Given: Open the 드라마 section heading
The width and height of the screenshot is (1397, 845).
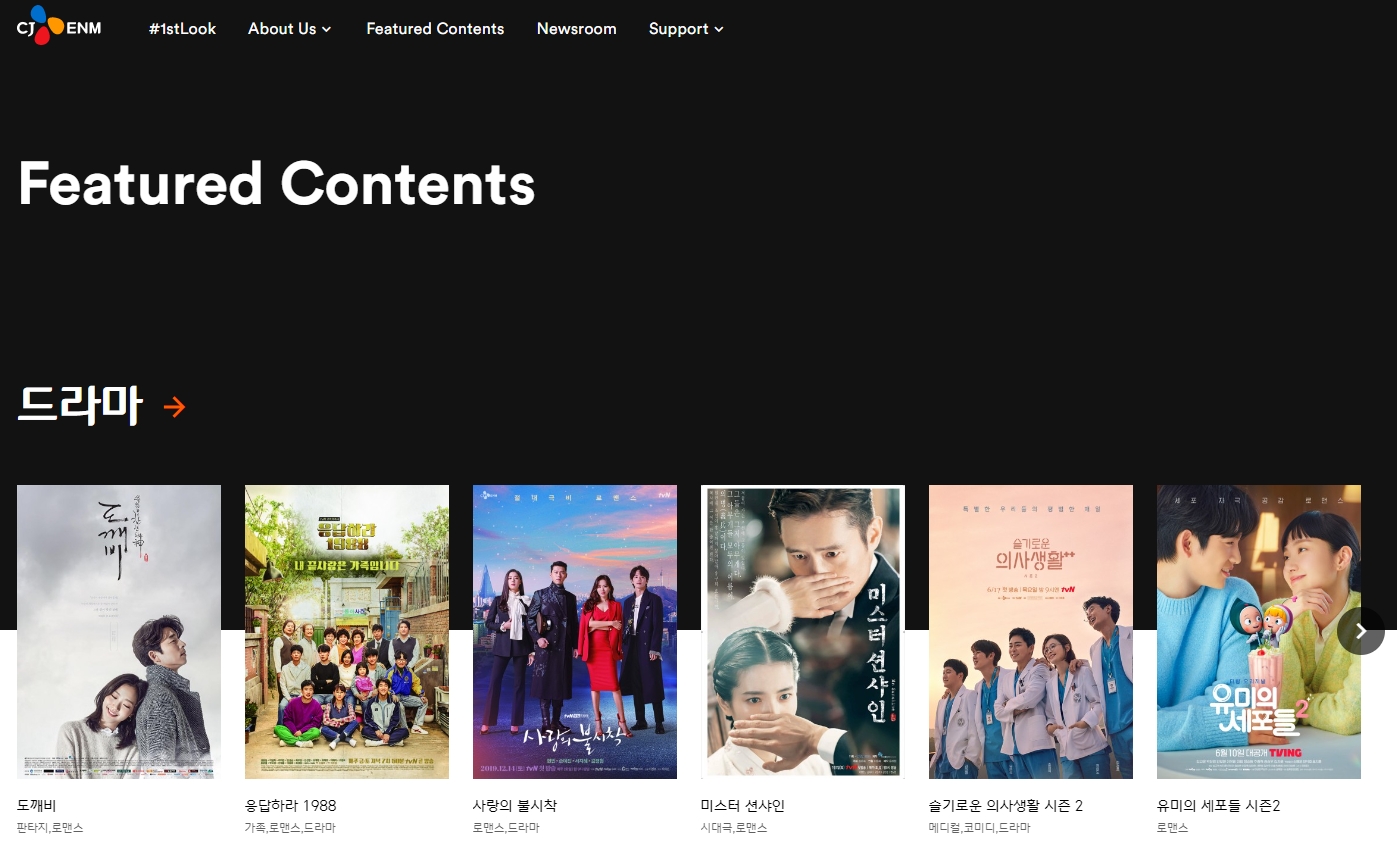Looking at the screenshot, I should [80, 405].
